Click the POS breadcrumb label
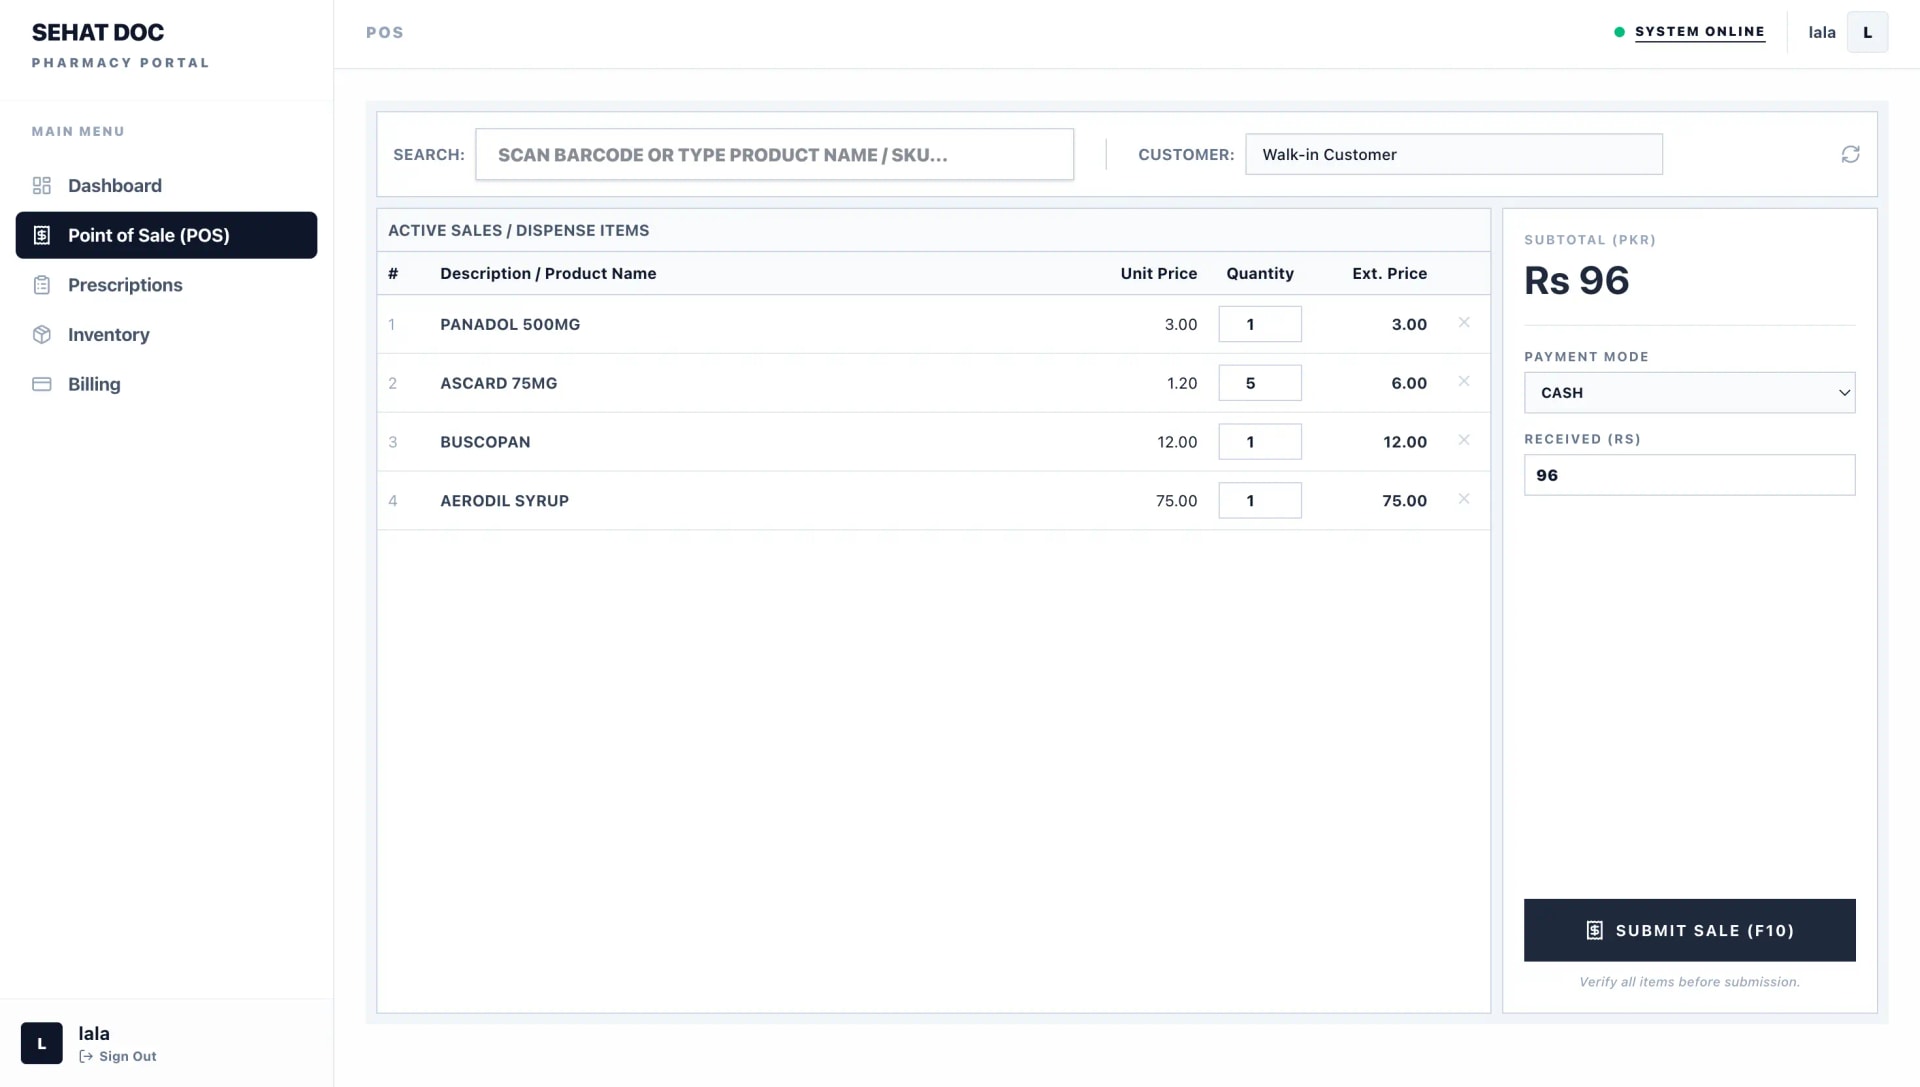 tap(385, 33)
